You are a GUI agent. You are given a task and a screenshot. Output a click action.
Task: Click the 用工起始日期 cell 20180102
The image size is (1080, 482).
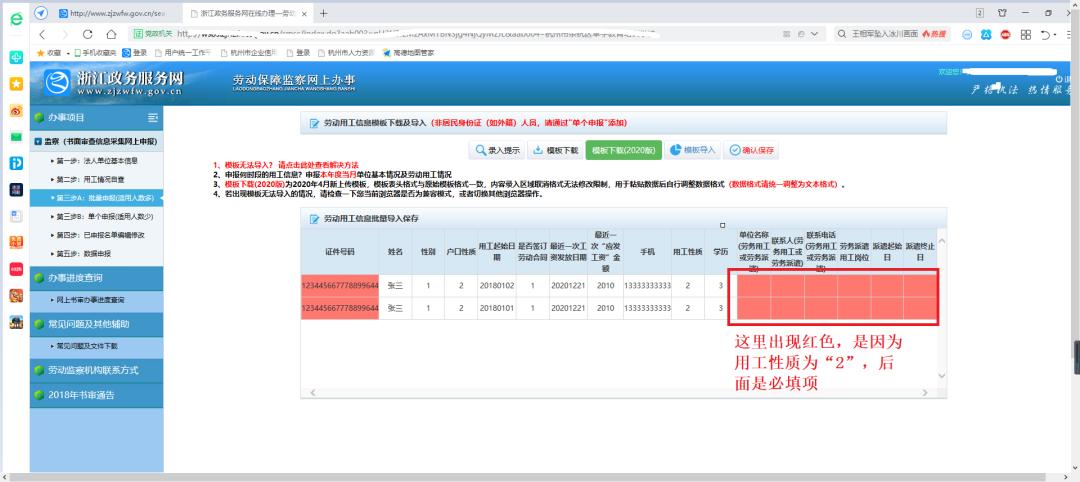(x=497, y=286)
